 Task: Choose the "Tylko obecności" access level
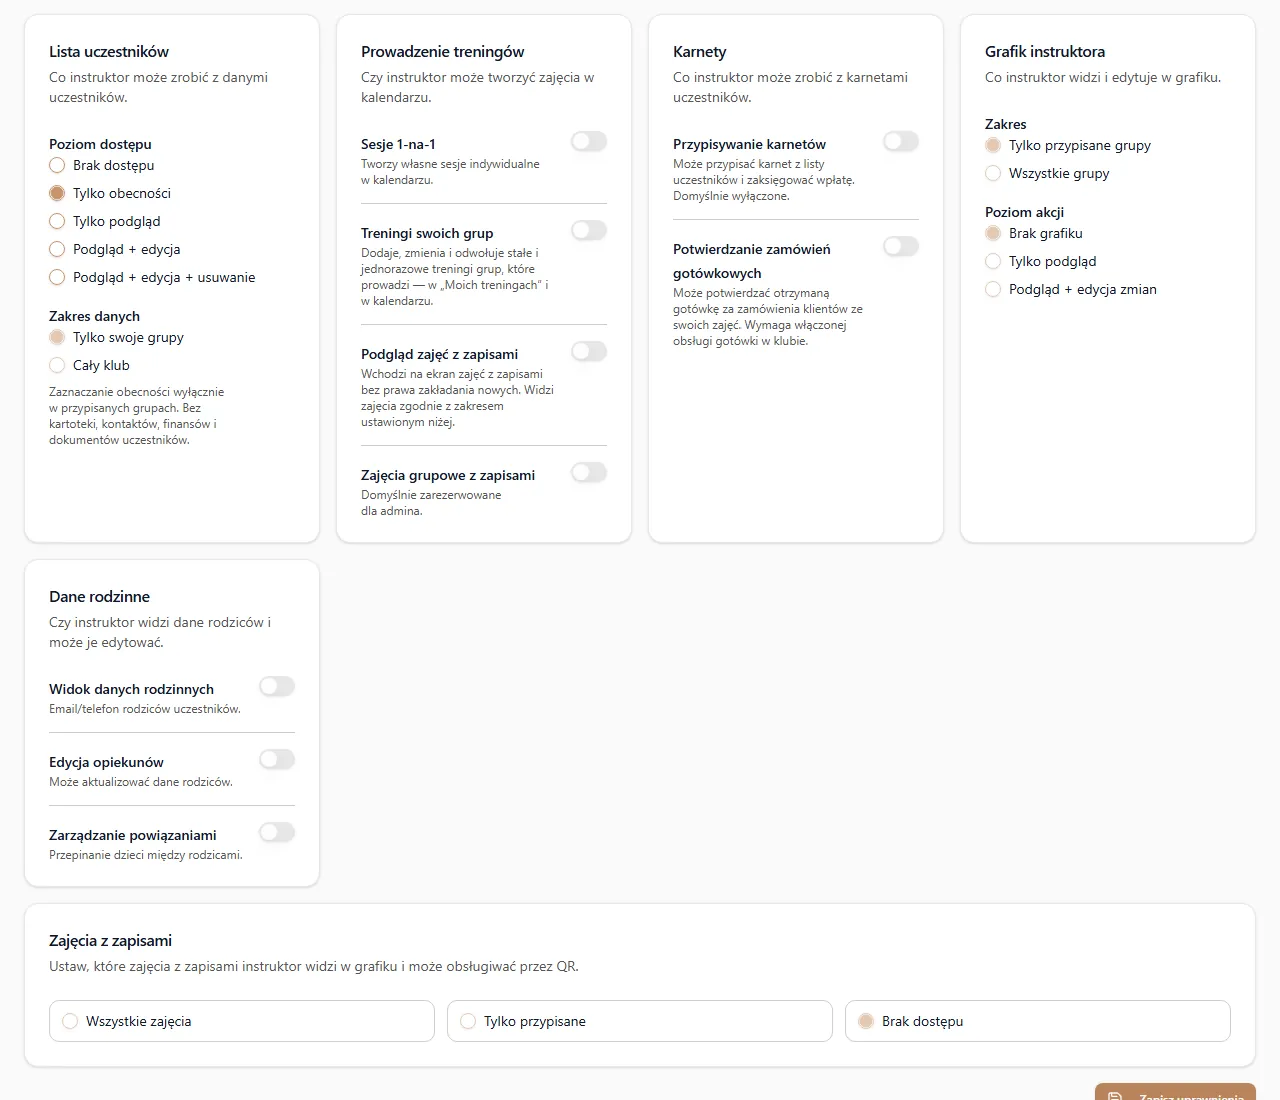[x=57, y=193]
